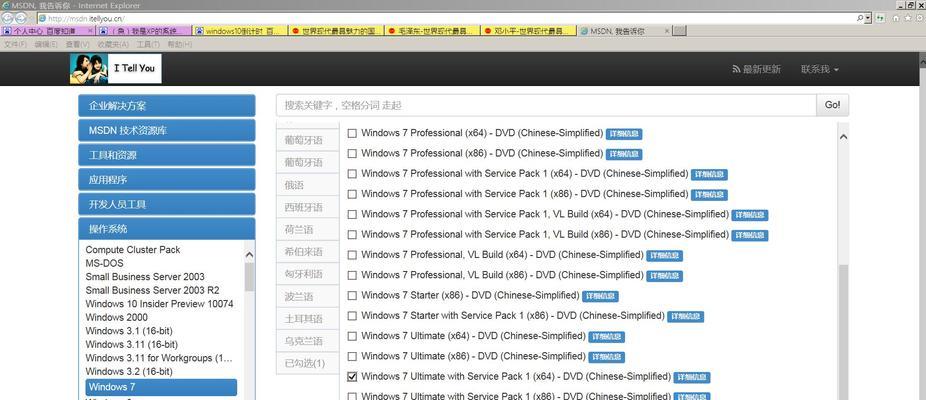This screenshot has height=400, width=926.
Task: Check Windows 7 Professional, VL Build (x64)
Action: 352,255
